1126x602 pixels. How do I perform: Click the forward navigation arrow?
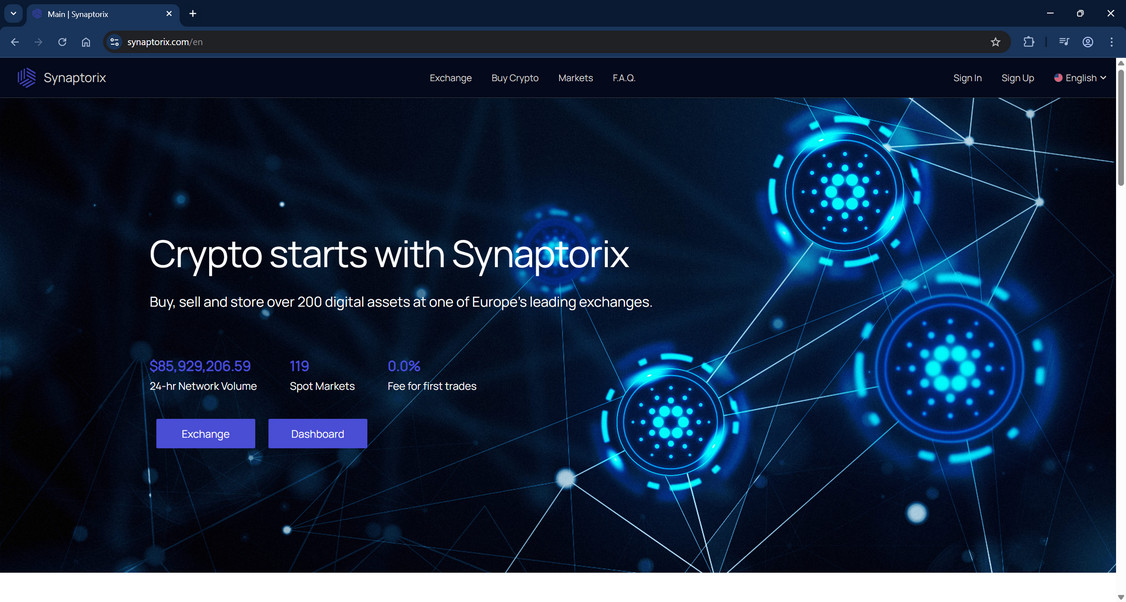(38, 42)
